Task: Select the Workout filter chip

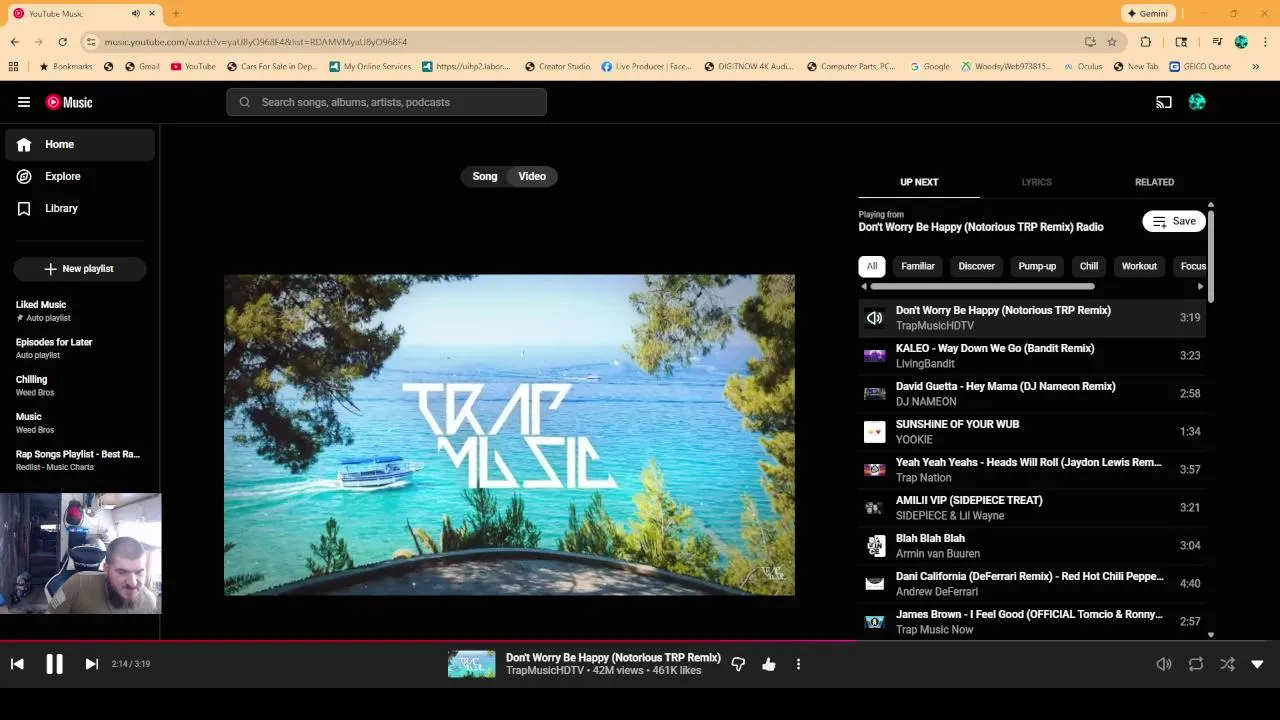Action: click(1139, 266)
